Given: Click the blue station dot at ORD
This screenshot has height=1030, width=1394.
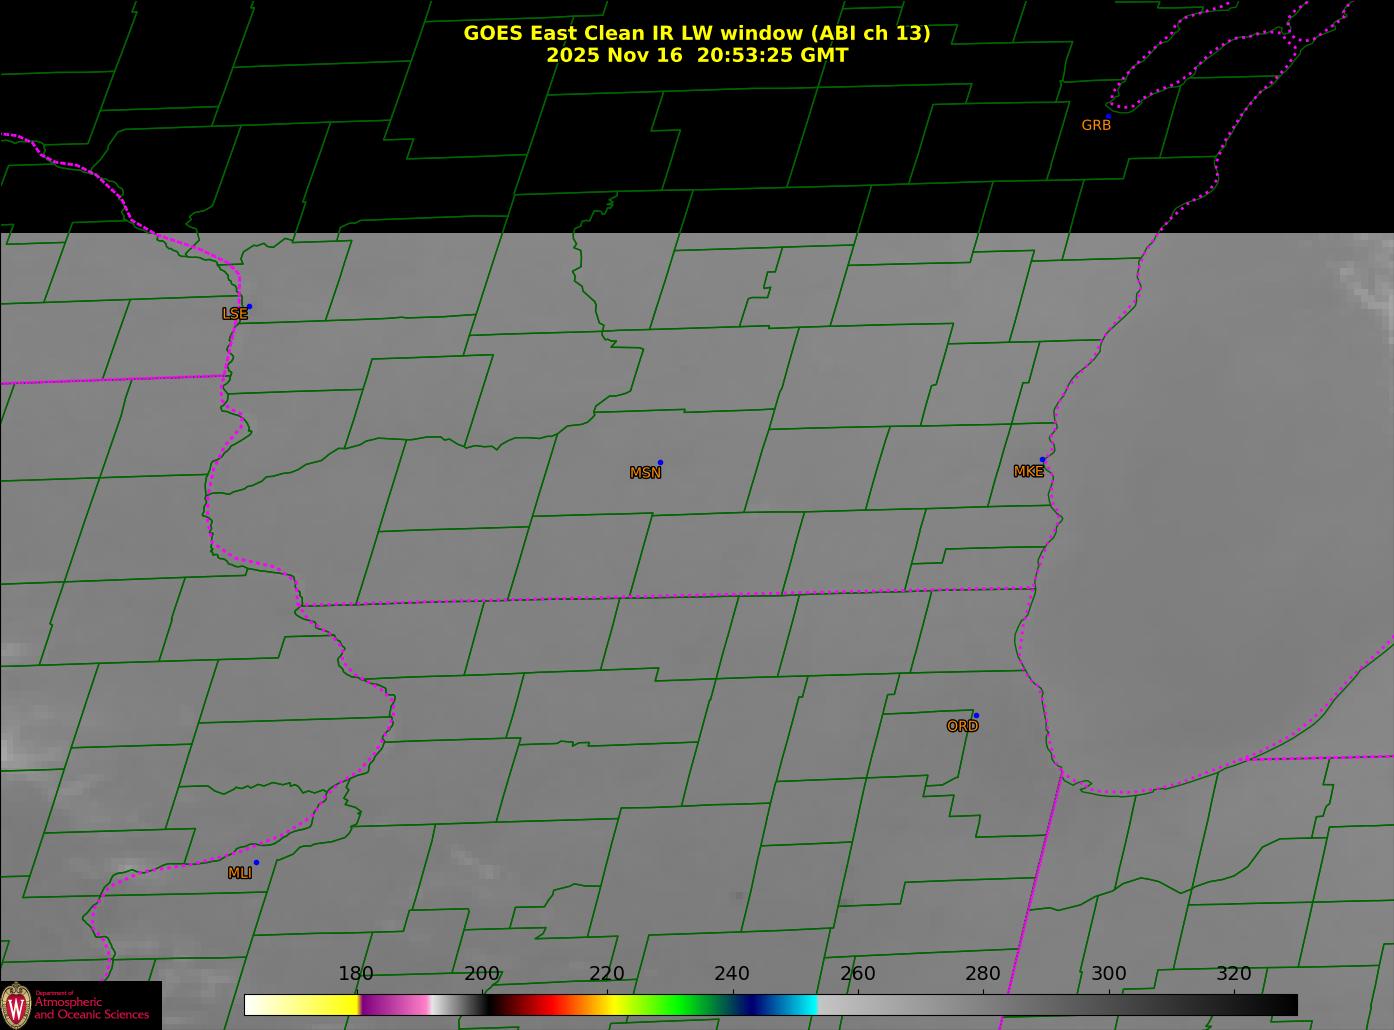Looking at the screenshot, I should 976,716.
